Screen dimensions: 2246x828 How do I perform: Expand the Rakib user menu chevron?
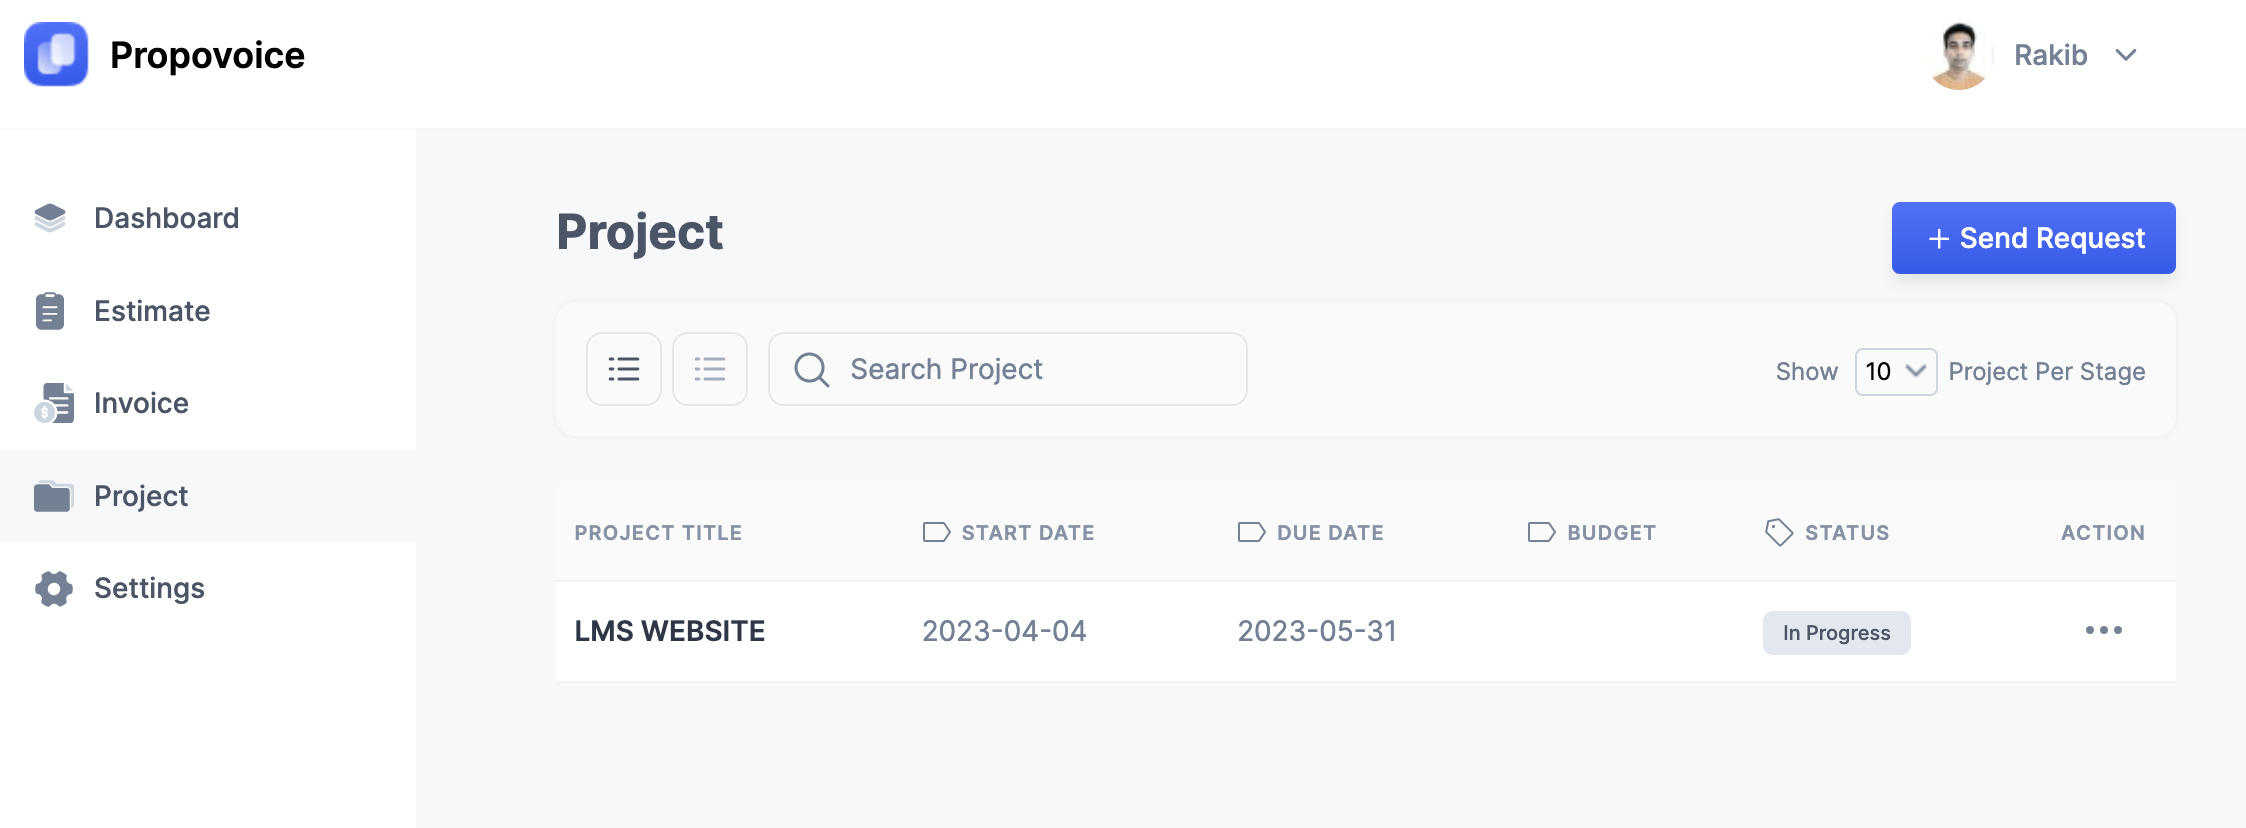coord(2126,55)
